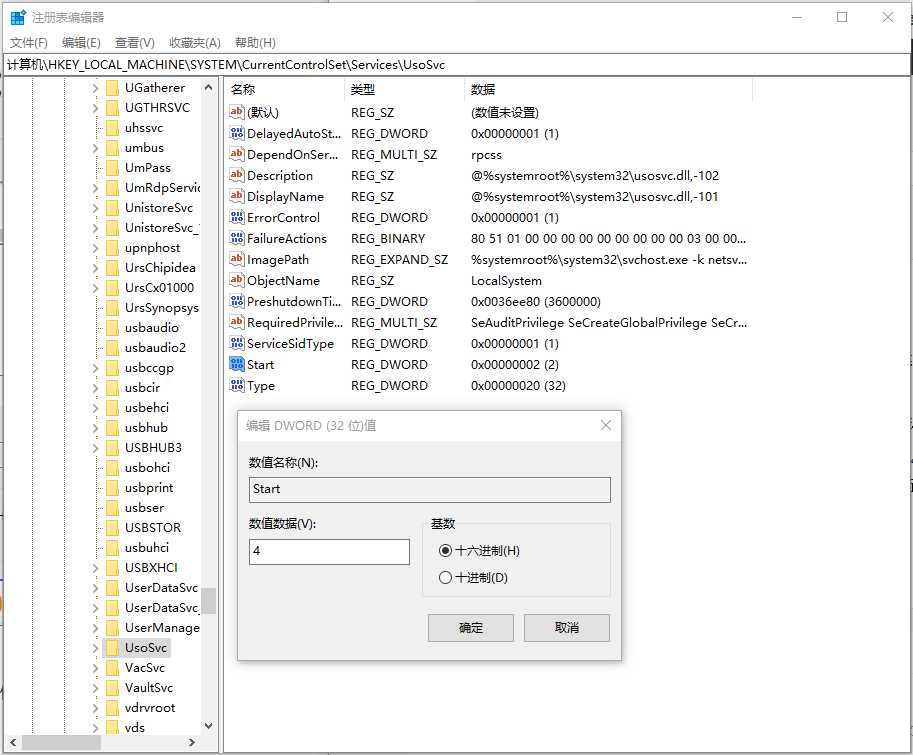Click the registry path address bar
913x755 pixels.
[x=456, y=65]
